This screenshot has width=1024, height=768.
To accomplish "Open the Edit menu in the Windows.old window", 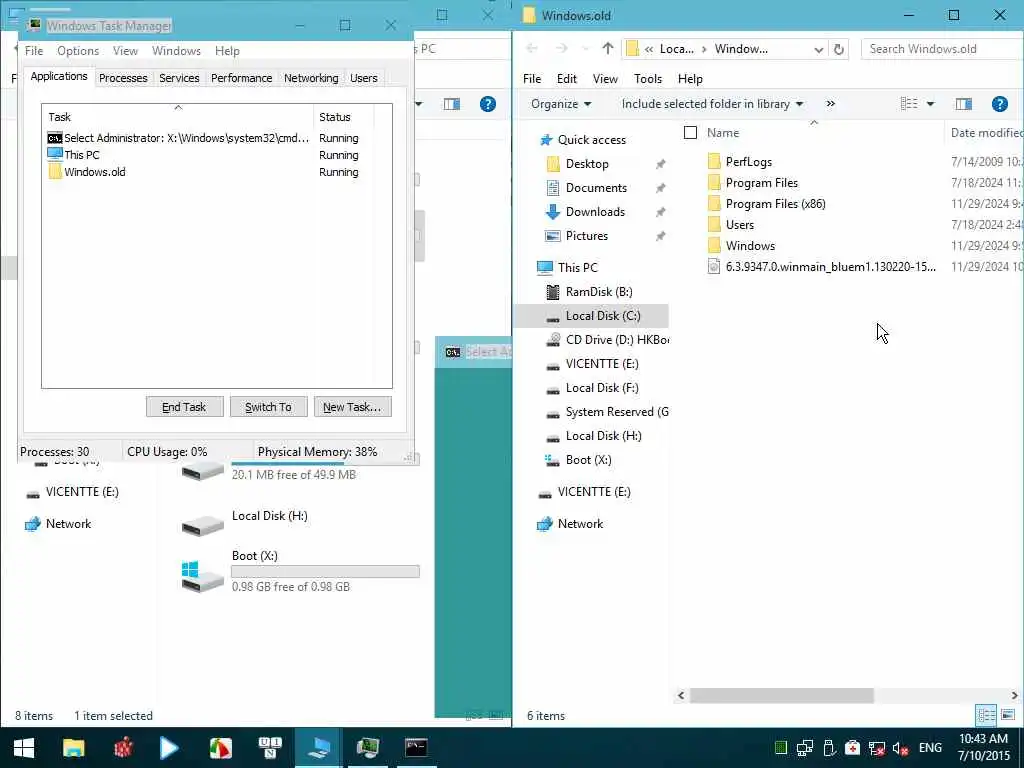I will tap(566, 78).
